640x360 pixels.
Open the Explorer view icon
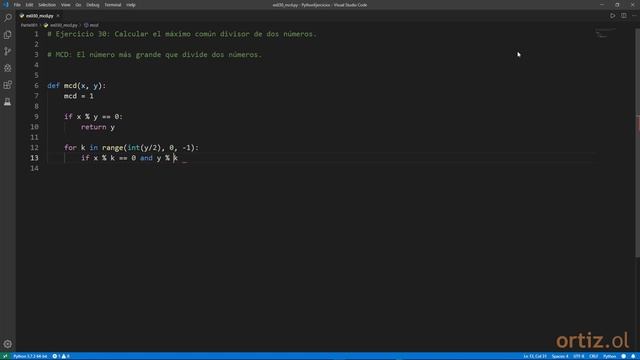pyautogui.click(x=8, y=35)
